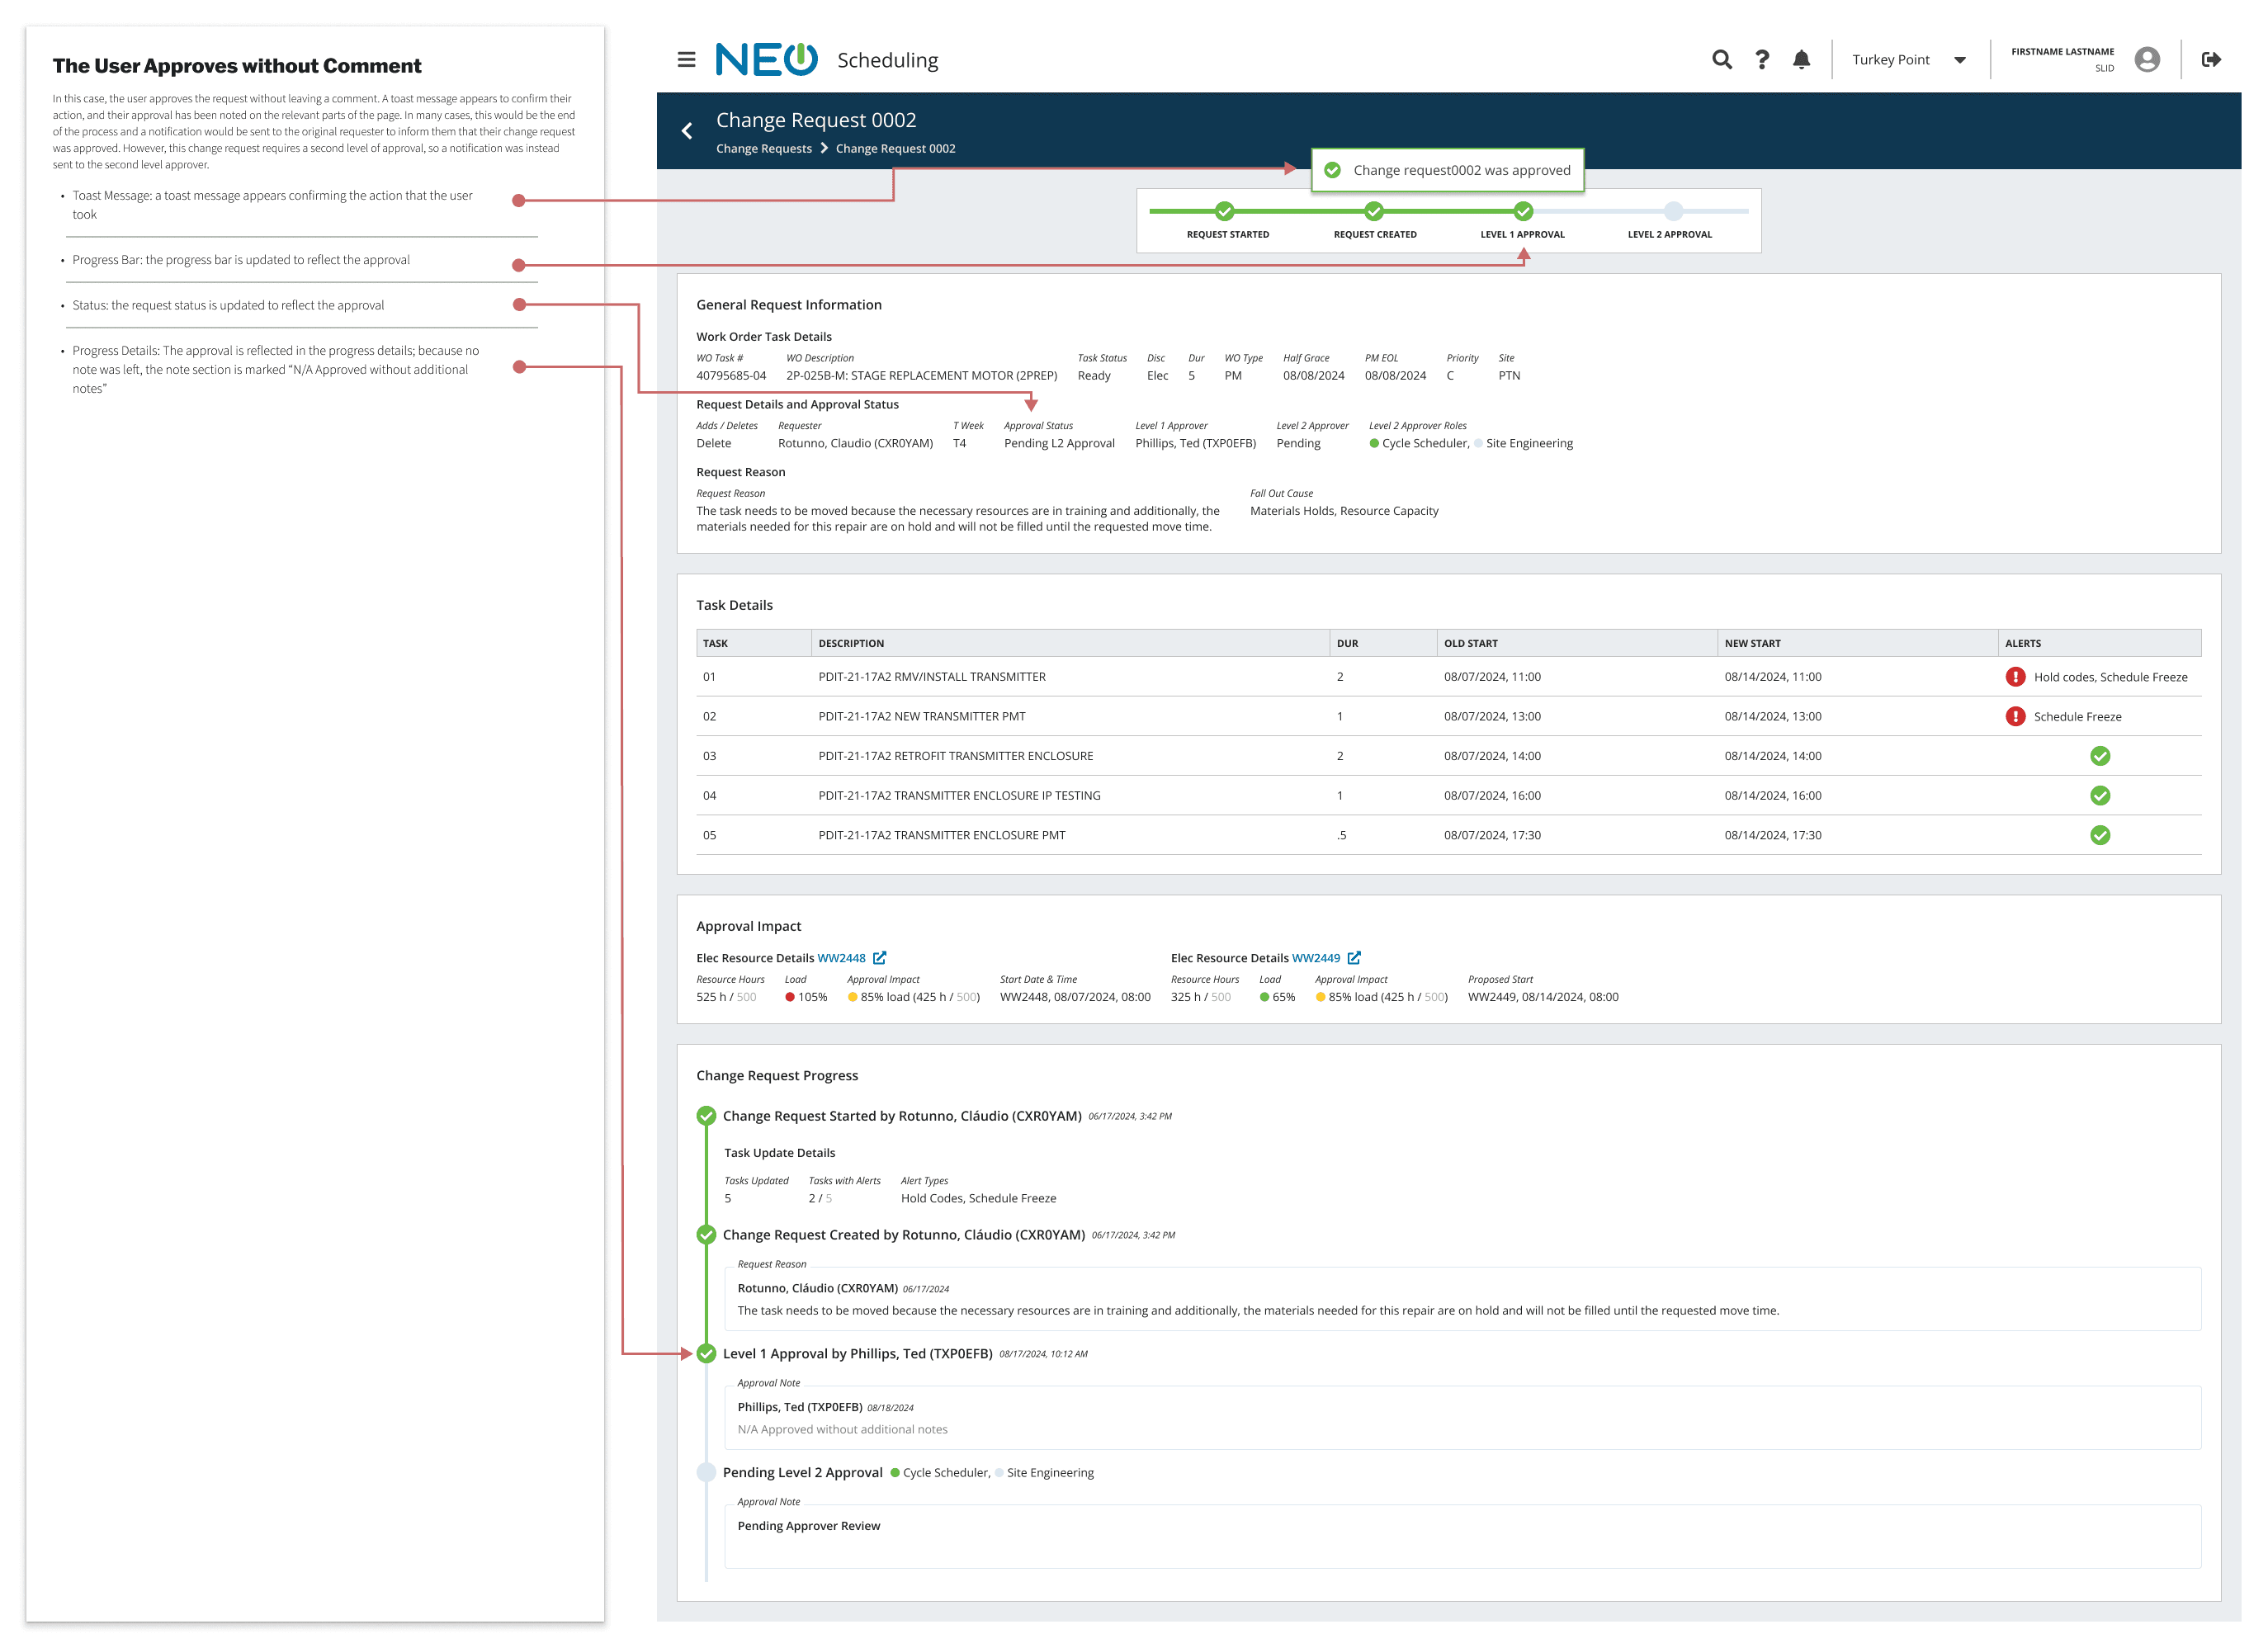The width and height of the screenshot is (2268, 1648).
Task: Open notifications bell icon
Action: (1801, 60)
